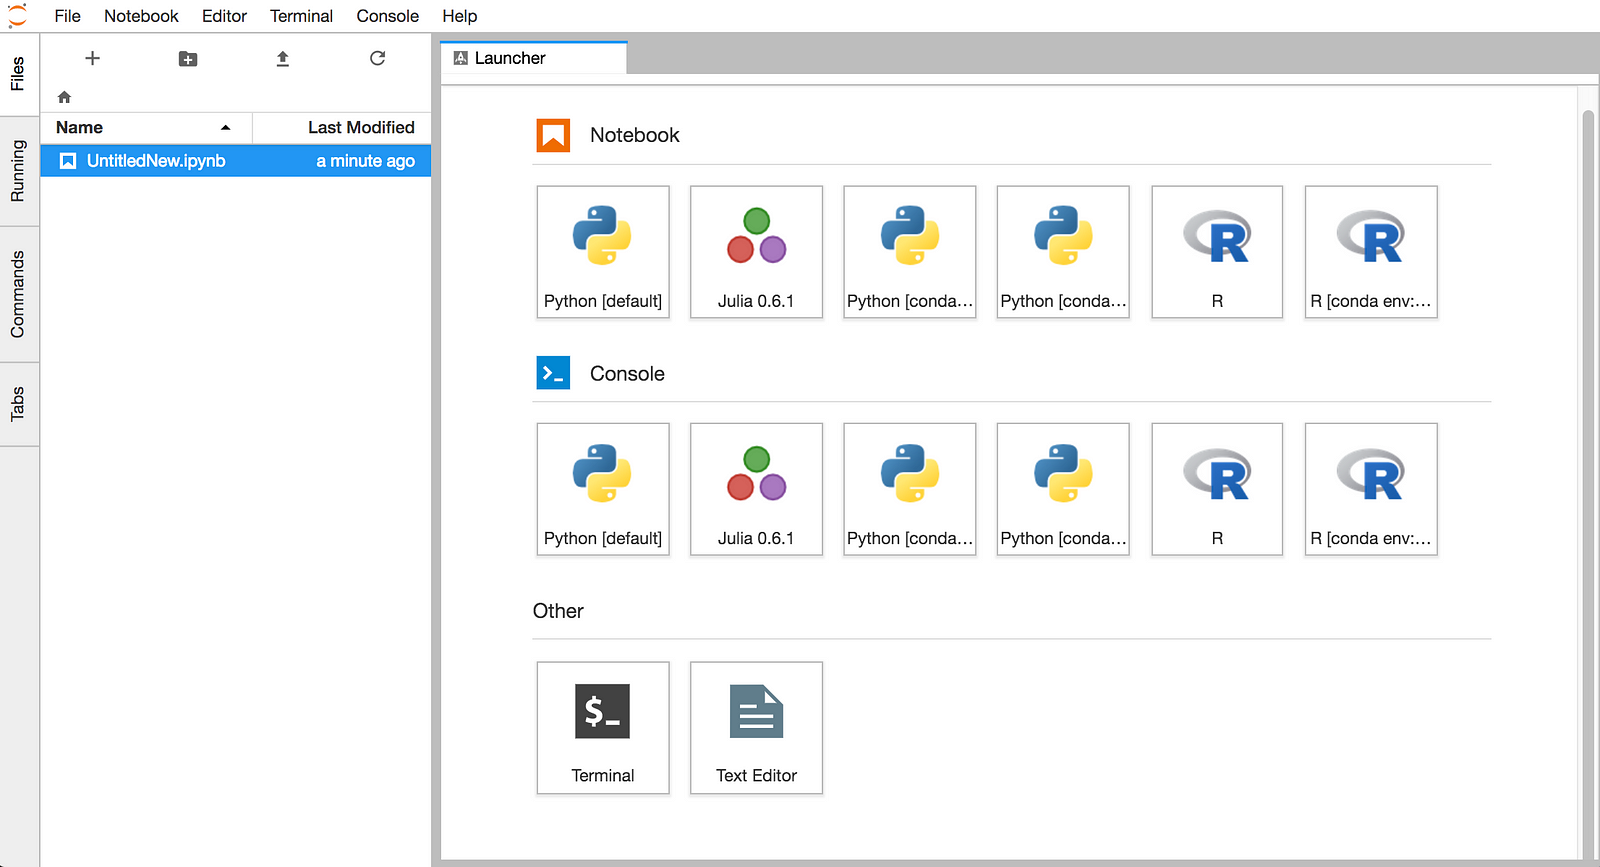The image size is (1600, 867).
Task: Open the Notebook menu in the menu bar
Action: coord(141,16)
